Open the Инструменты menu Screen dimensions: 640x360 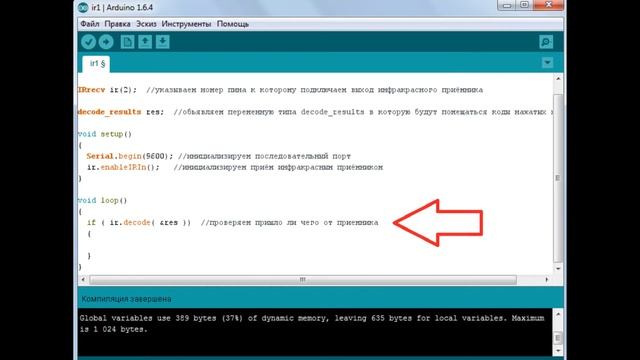click(x=187, y=24)
